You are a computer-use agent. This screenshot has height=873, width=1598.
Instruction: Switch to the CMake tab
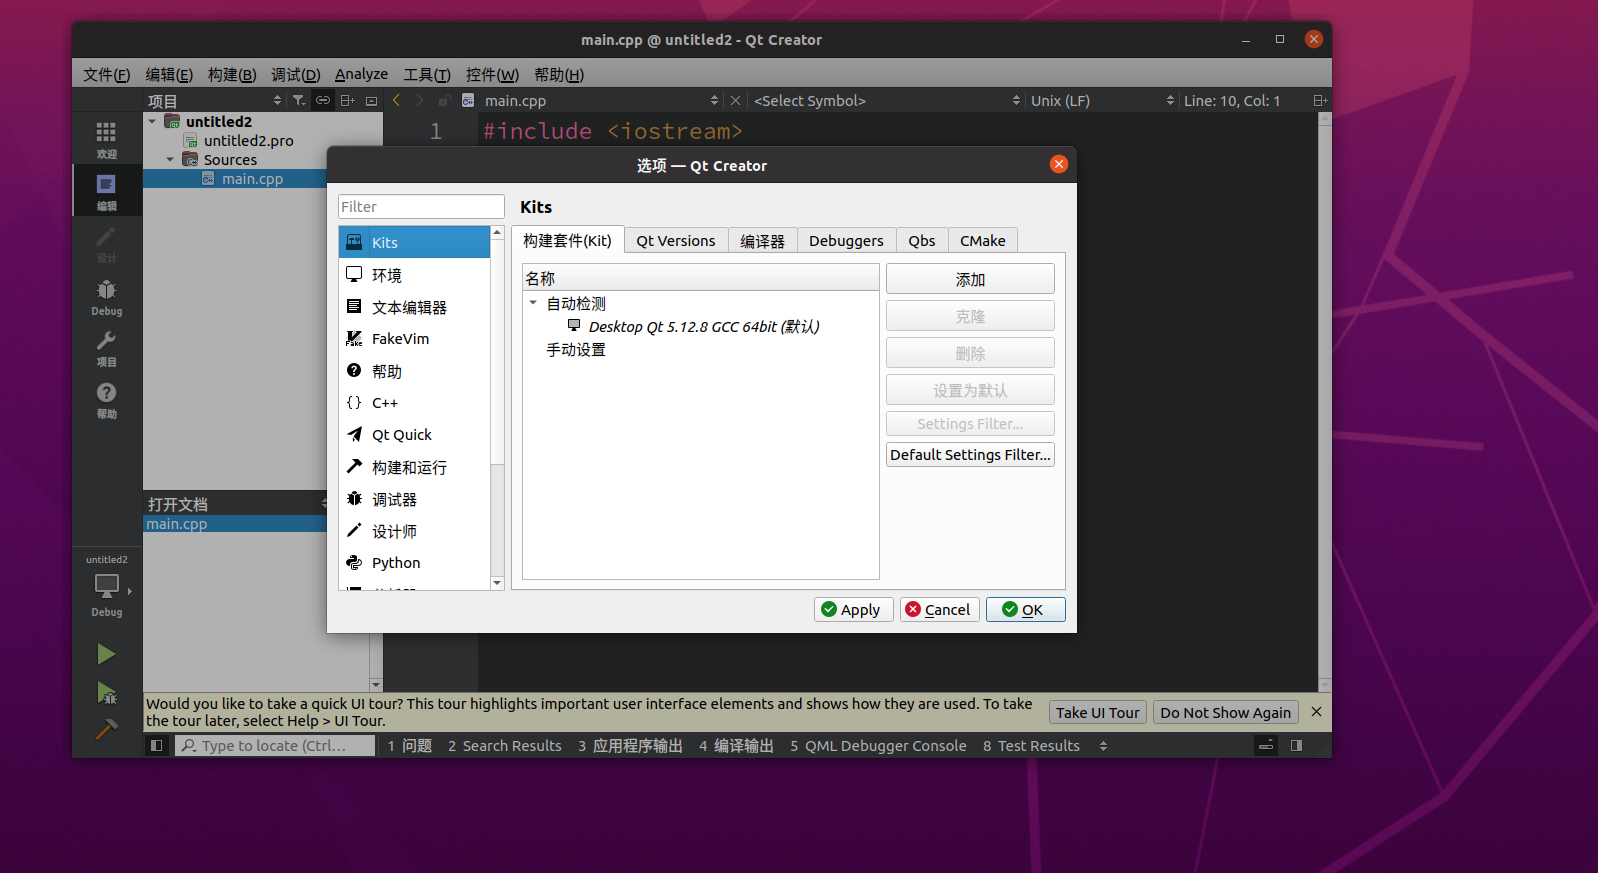983,240
